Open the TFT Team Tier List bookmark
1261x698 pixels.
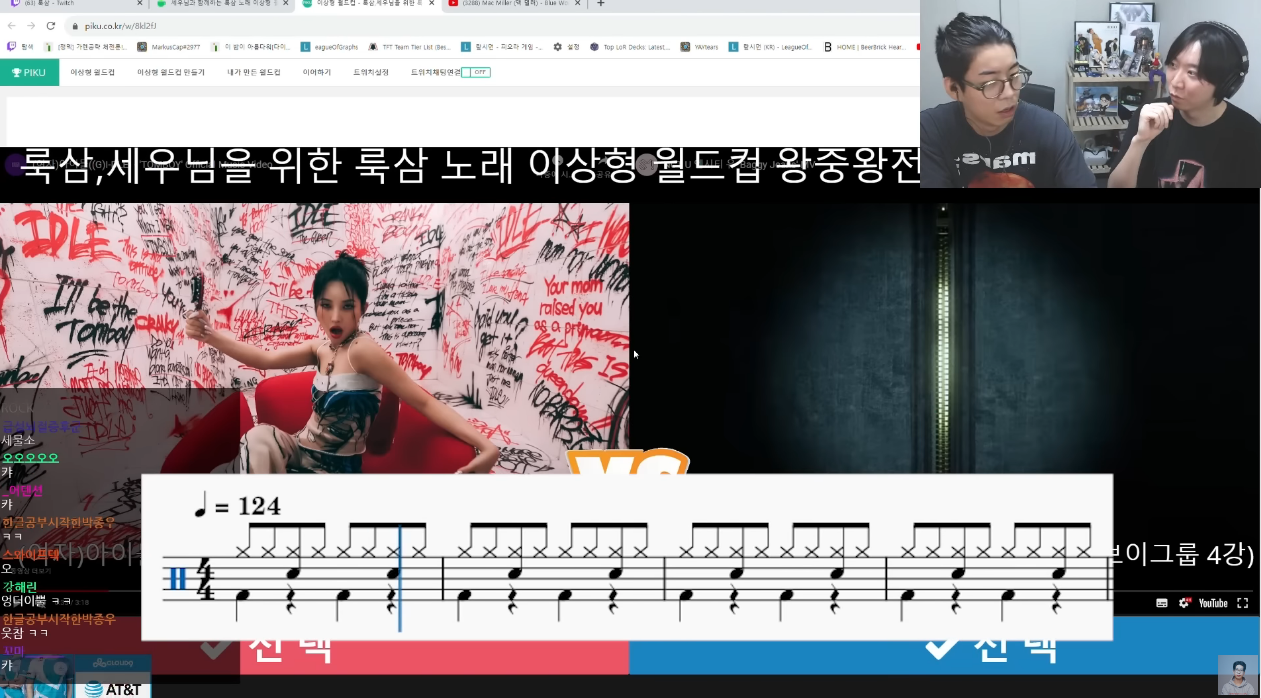point(410,46)
